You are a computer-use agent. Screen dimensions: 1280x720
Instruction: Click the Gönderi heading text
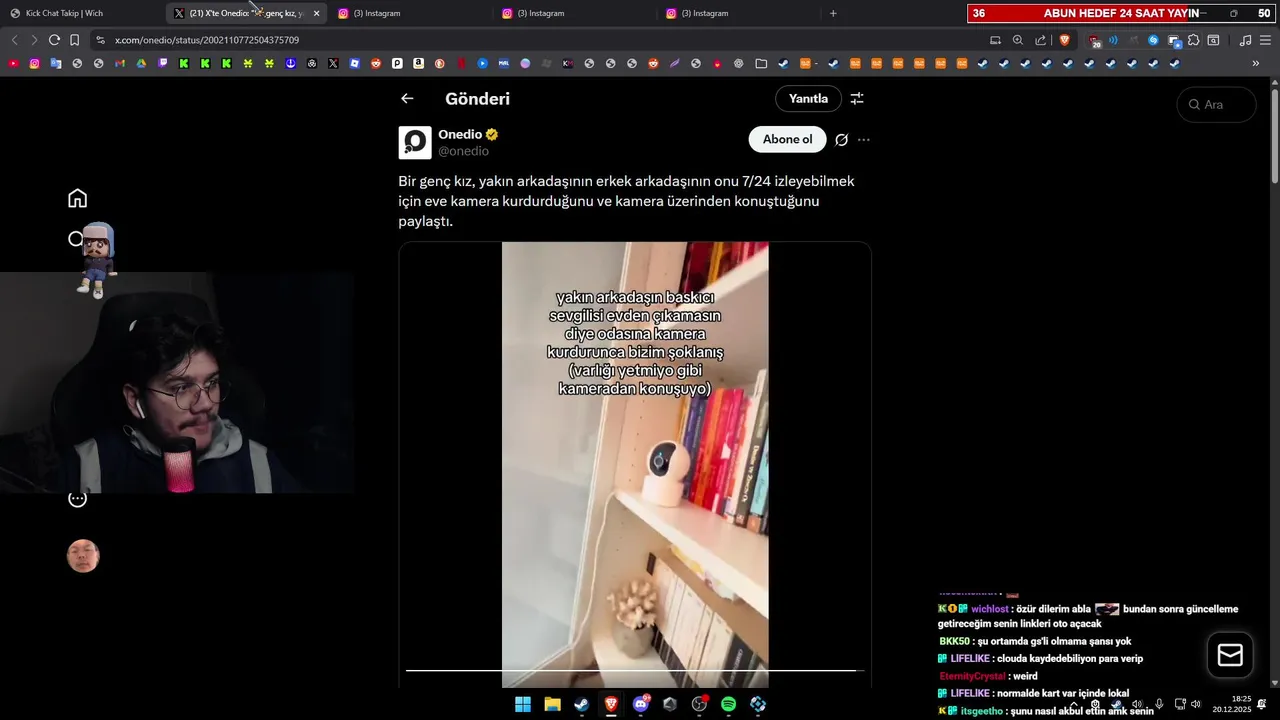[477, 98]
